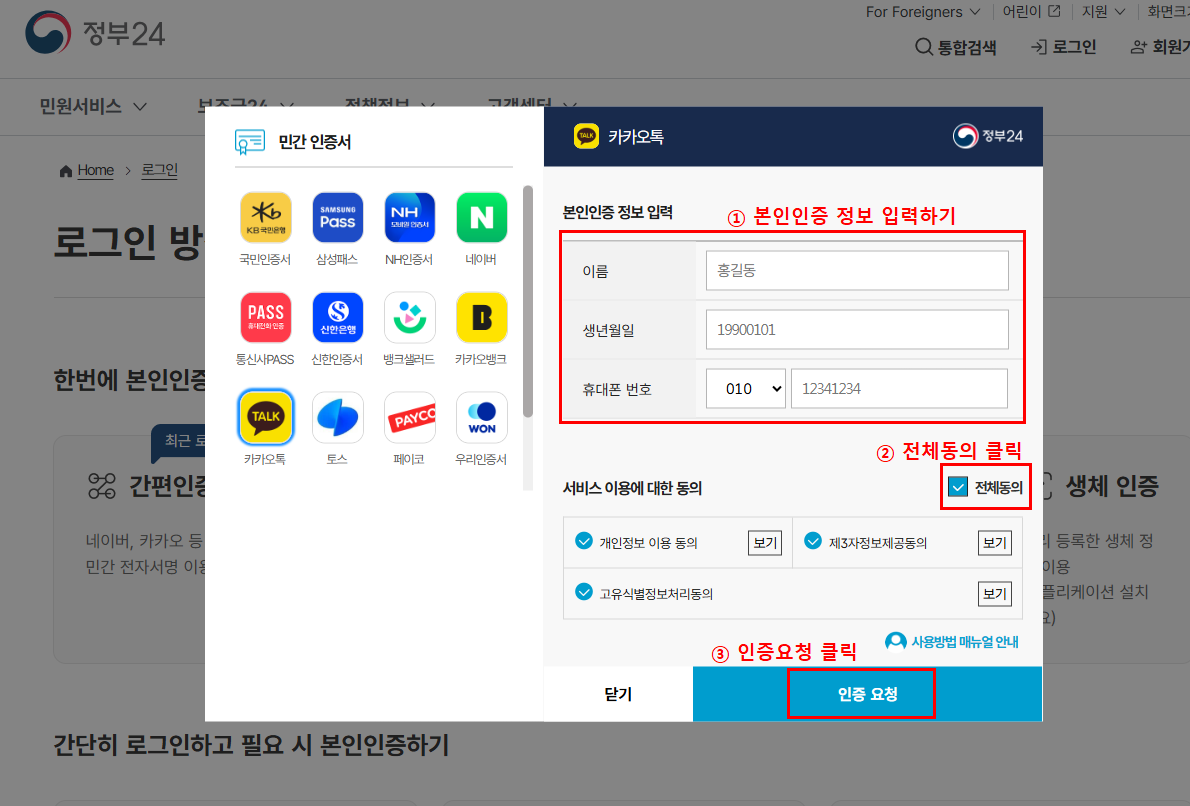This screenshot has width=1190, height=806.
Task: Expand the For Foreigners dropdown
Action: tap(923, 12)
